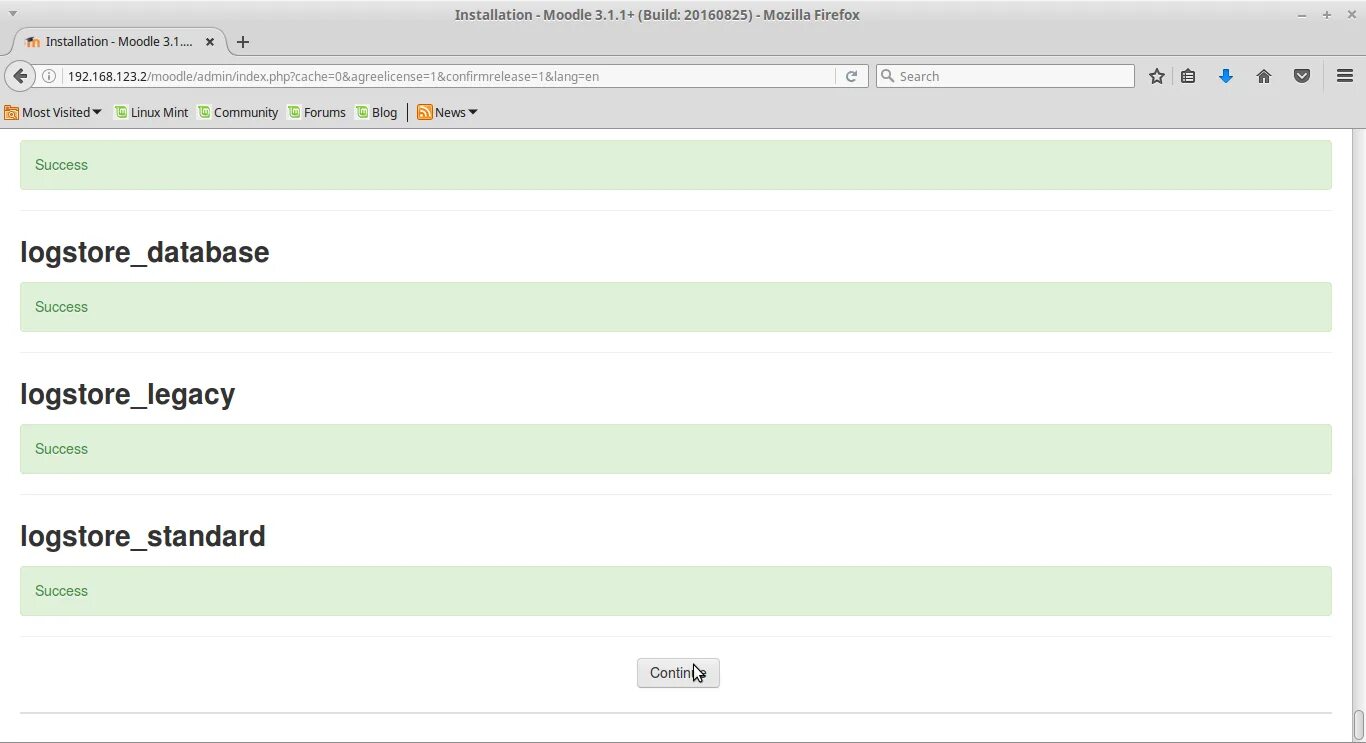This screenshot has height=743, width=1366.
Task: Open site information icon in address bar
Action: (49, 76)
